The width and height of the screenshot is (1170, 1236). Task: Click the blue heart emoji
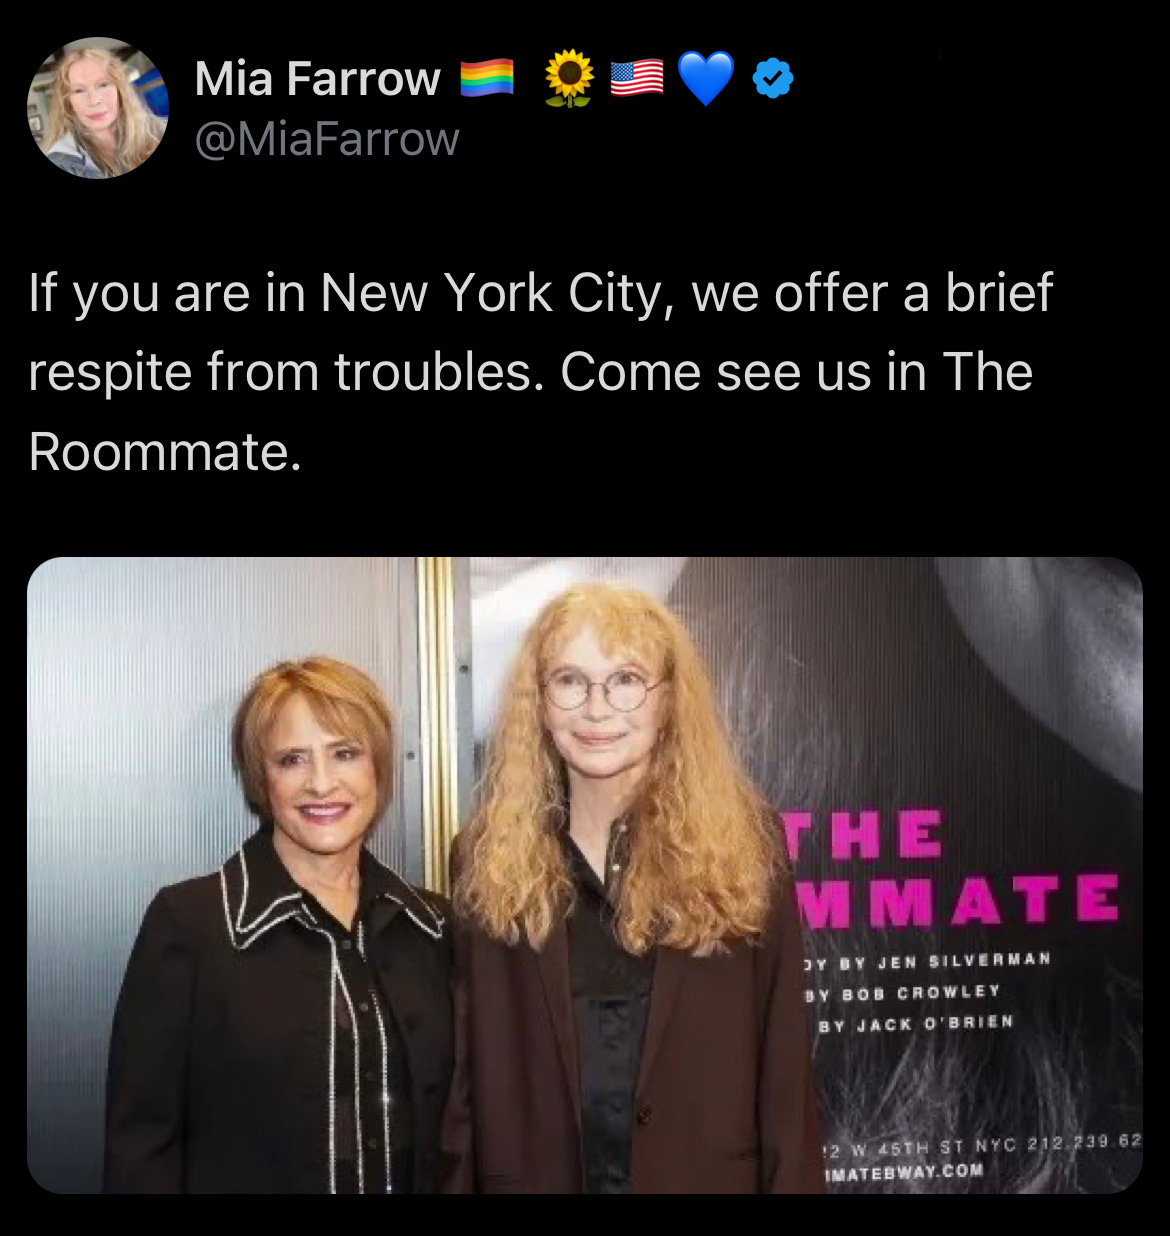coord(706,79)
